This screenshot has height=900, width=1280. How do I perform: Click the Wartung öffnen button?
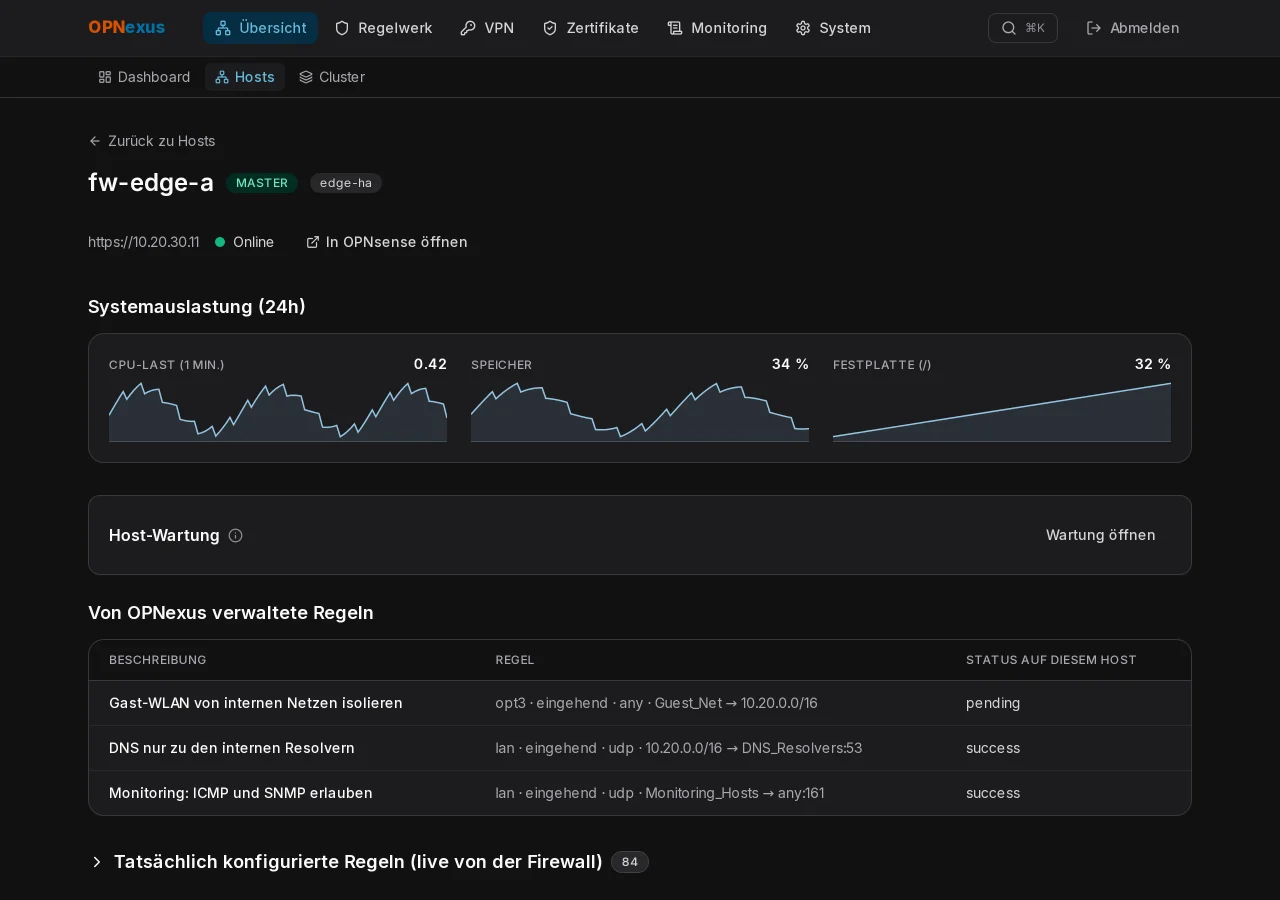(1101, 535)
